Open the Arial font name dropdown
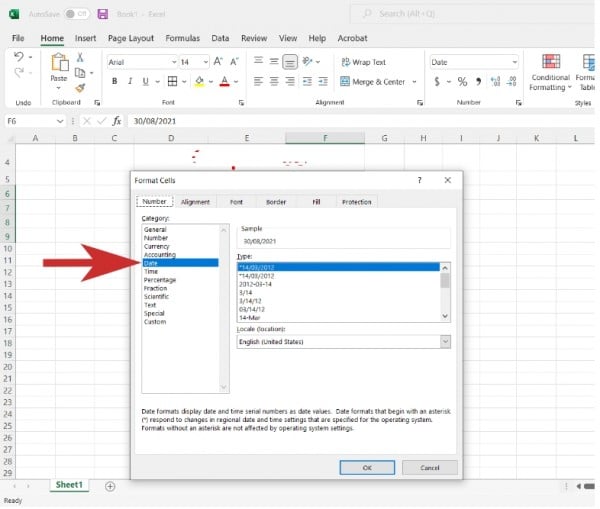This screenshot has height=509, width=600. point(174,62)
